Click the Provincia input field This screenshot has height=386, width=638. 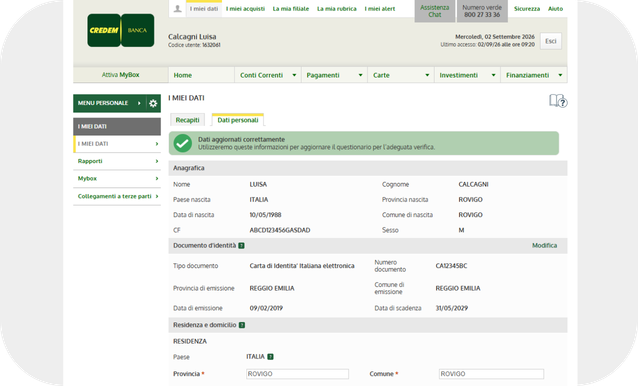coord(297,374)
